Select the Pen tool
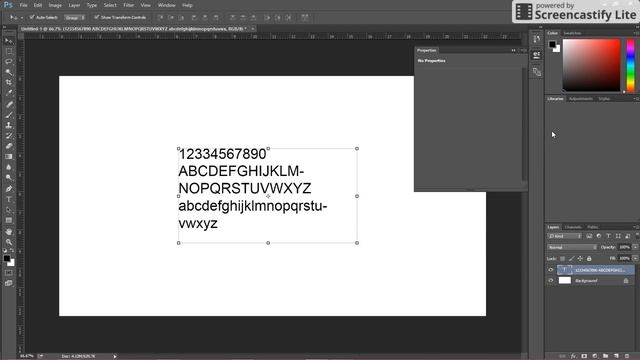Image resolution: width=640 pixels, height=360 pixels. point(9,189)
